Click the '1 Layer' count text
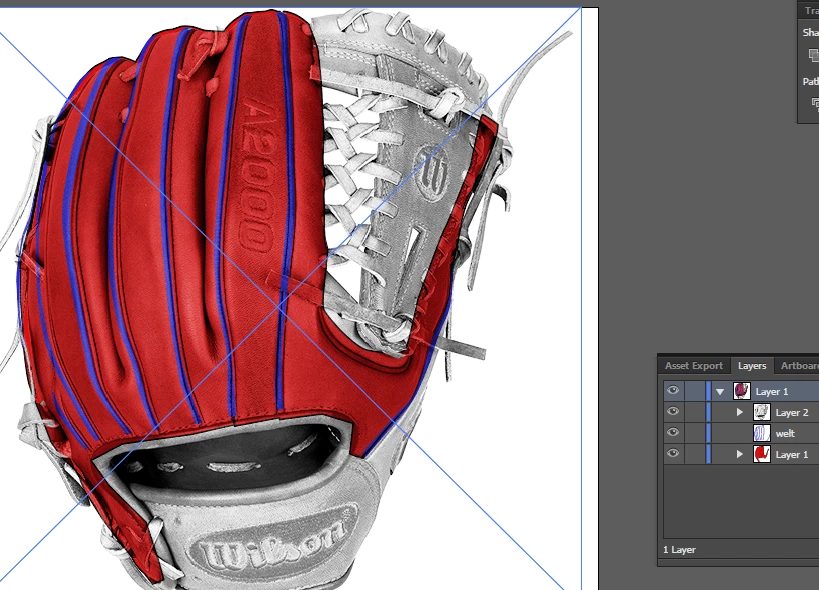The image size is (819, 590). [679, 550]
